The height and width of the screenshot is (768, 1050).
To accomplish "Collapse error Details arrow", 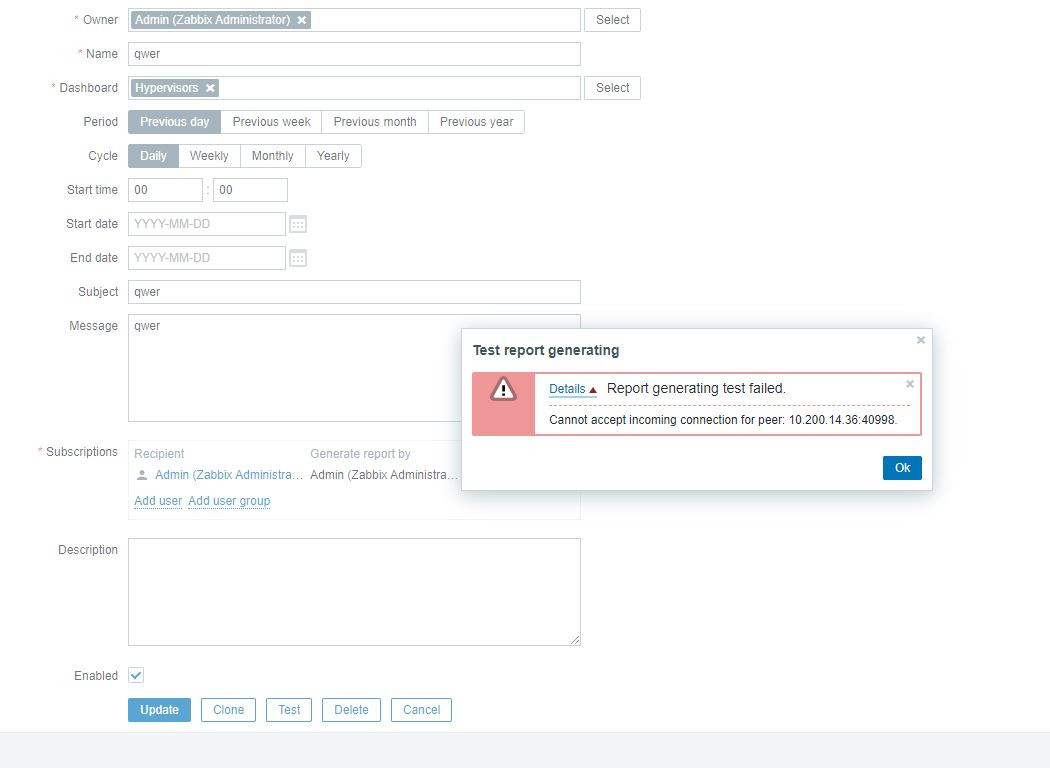I will [x=593, y=390].
